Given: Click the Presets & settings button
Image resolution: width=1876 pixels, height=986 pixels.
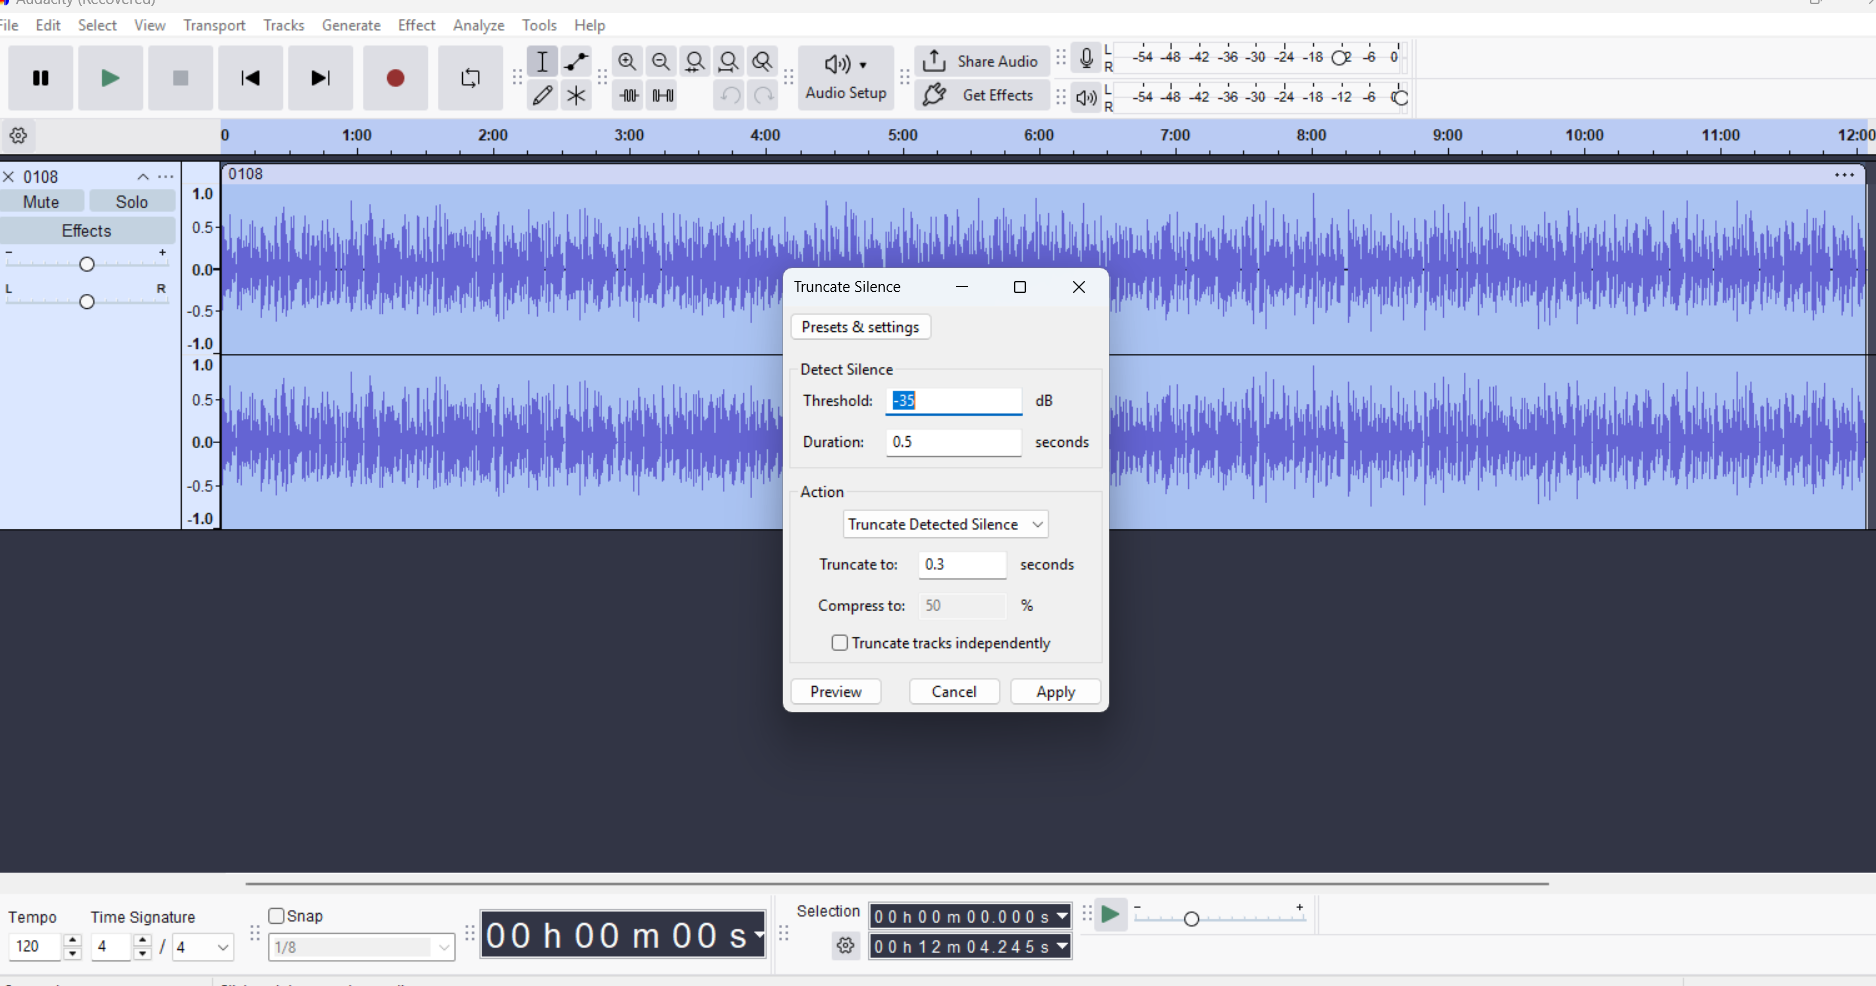Looking at the screenshot, I should 860,327.
